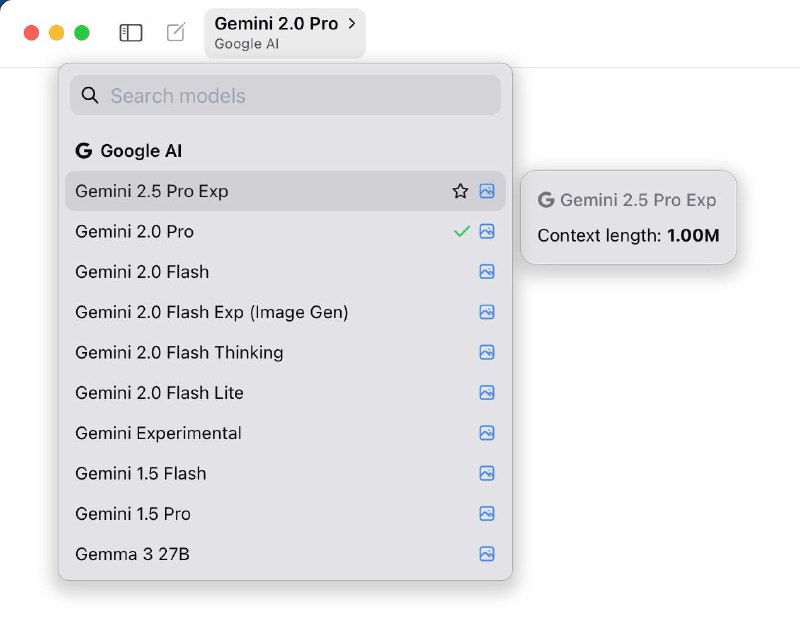Click image icon beside Gemini 2.5 Pro Exp
Screen dimensions: 800x620
(x=487, y=191)
